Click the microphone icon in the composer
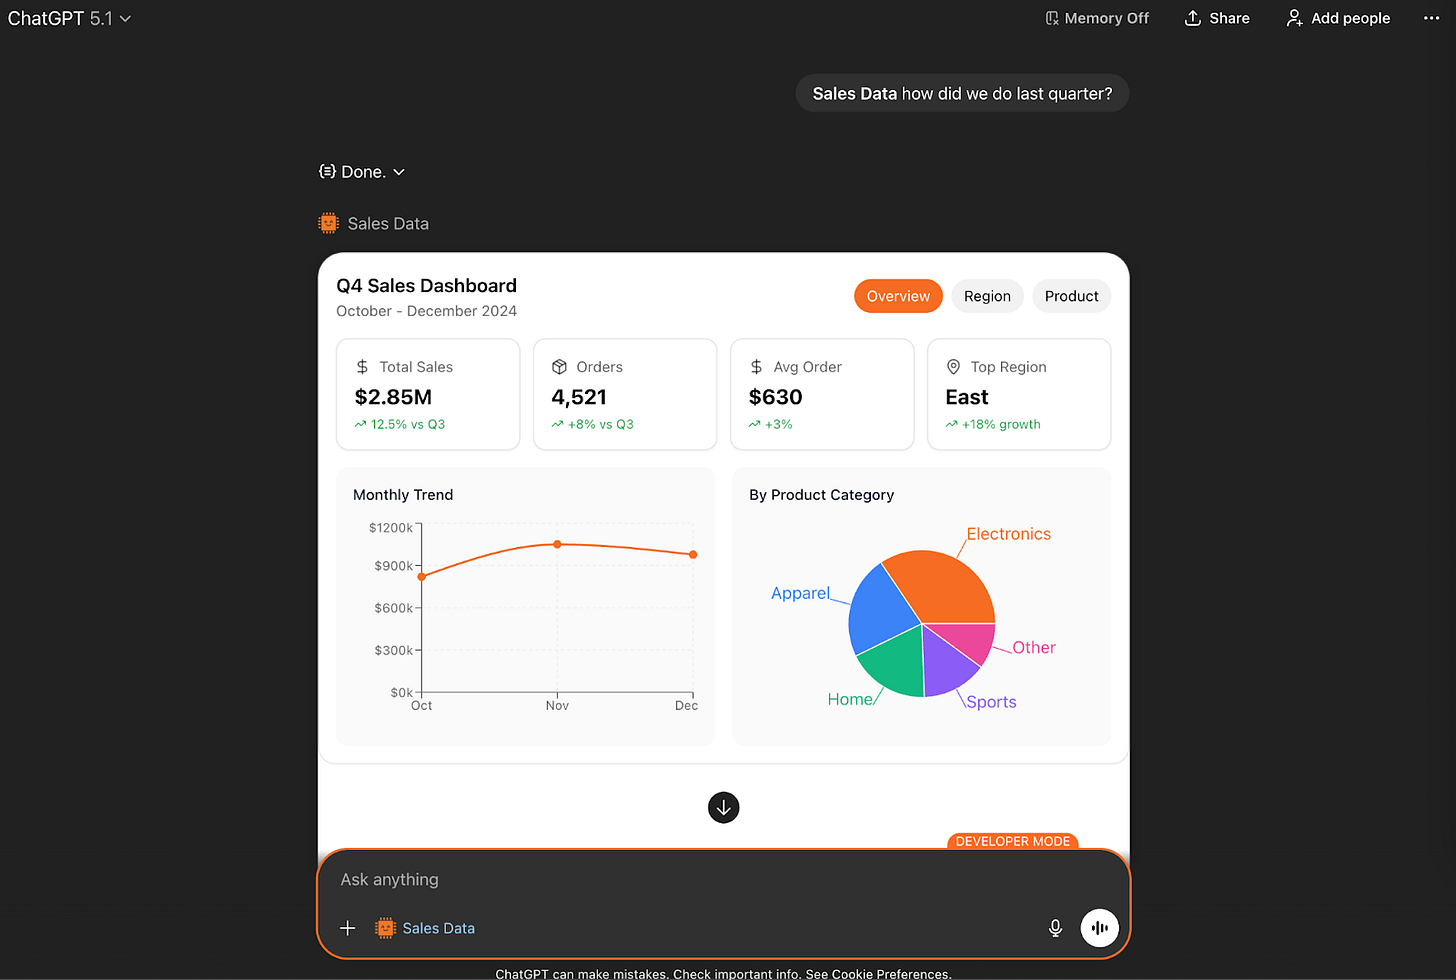Viewport: 1456px width, 980px height. [x=1055, y=928]
